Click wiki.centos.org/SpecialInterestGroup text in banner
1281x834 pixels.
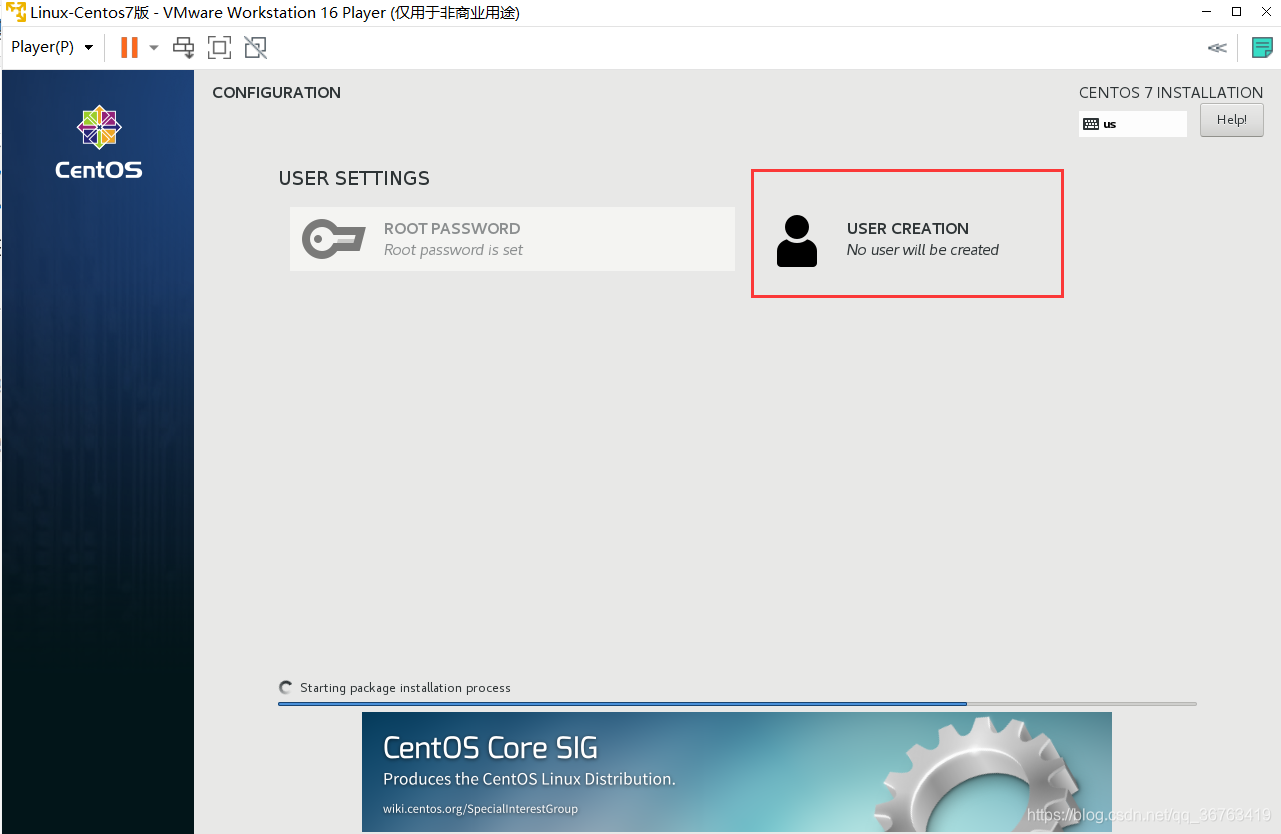coord(480,809)
